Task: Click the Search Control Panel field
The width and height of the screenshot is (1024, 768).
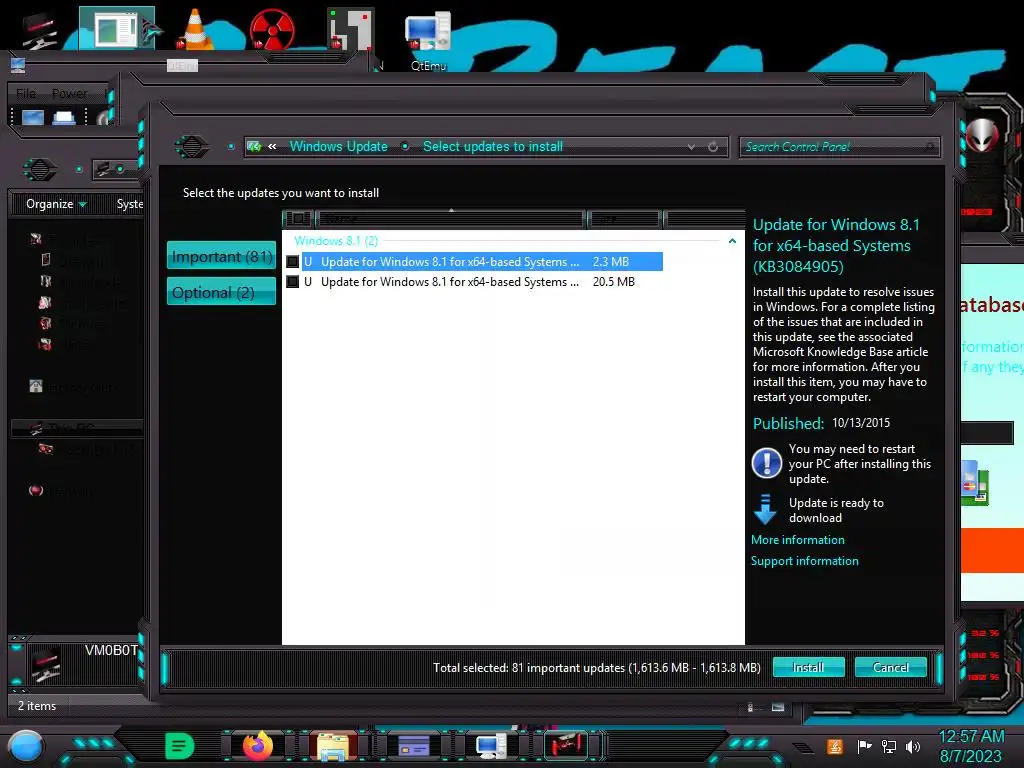Action: point(840,147)
